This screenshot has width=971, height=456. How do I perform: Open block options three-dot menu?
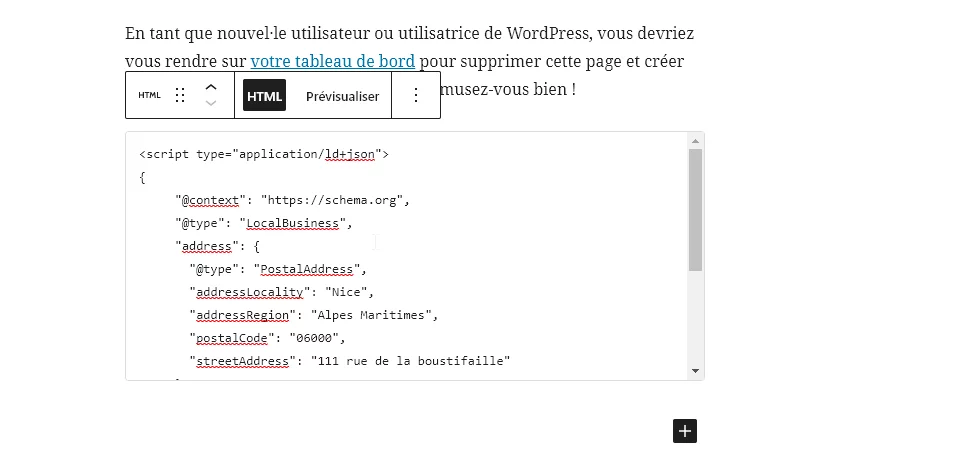(x=416, y=96)
